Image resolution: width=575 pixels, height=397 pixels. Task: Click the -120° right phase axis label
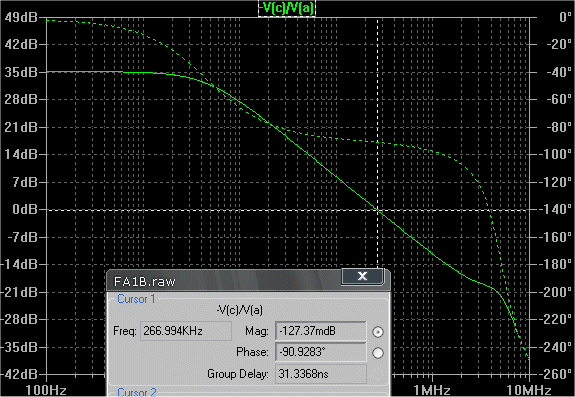coord(556,182)
